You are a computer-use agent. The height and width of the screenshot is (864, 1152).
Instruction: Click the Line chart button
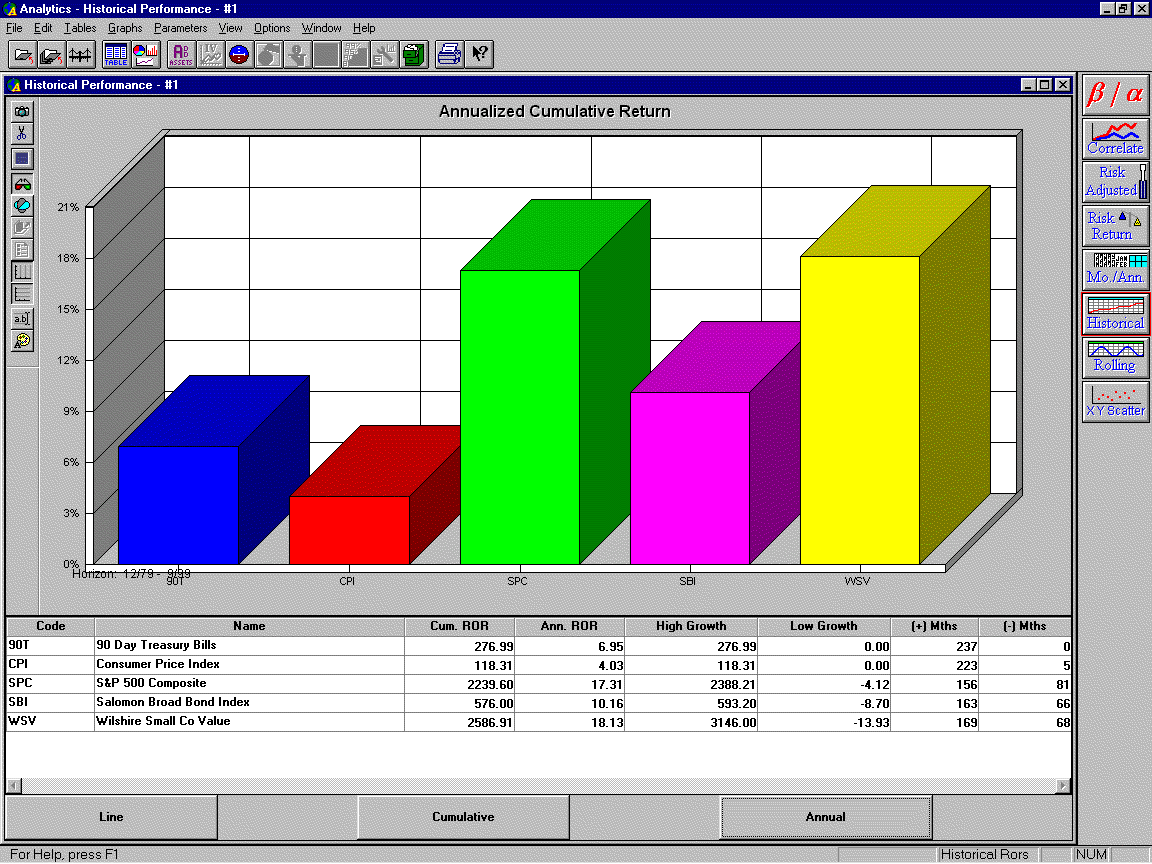111,817
